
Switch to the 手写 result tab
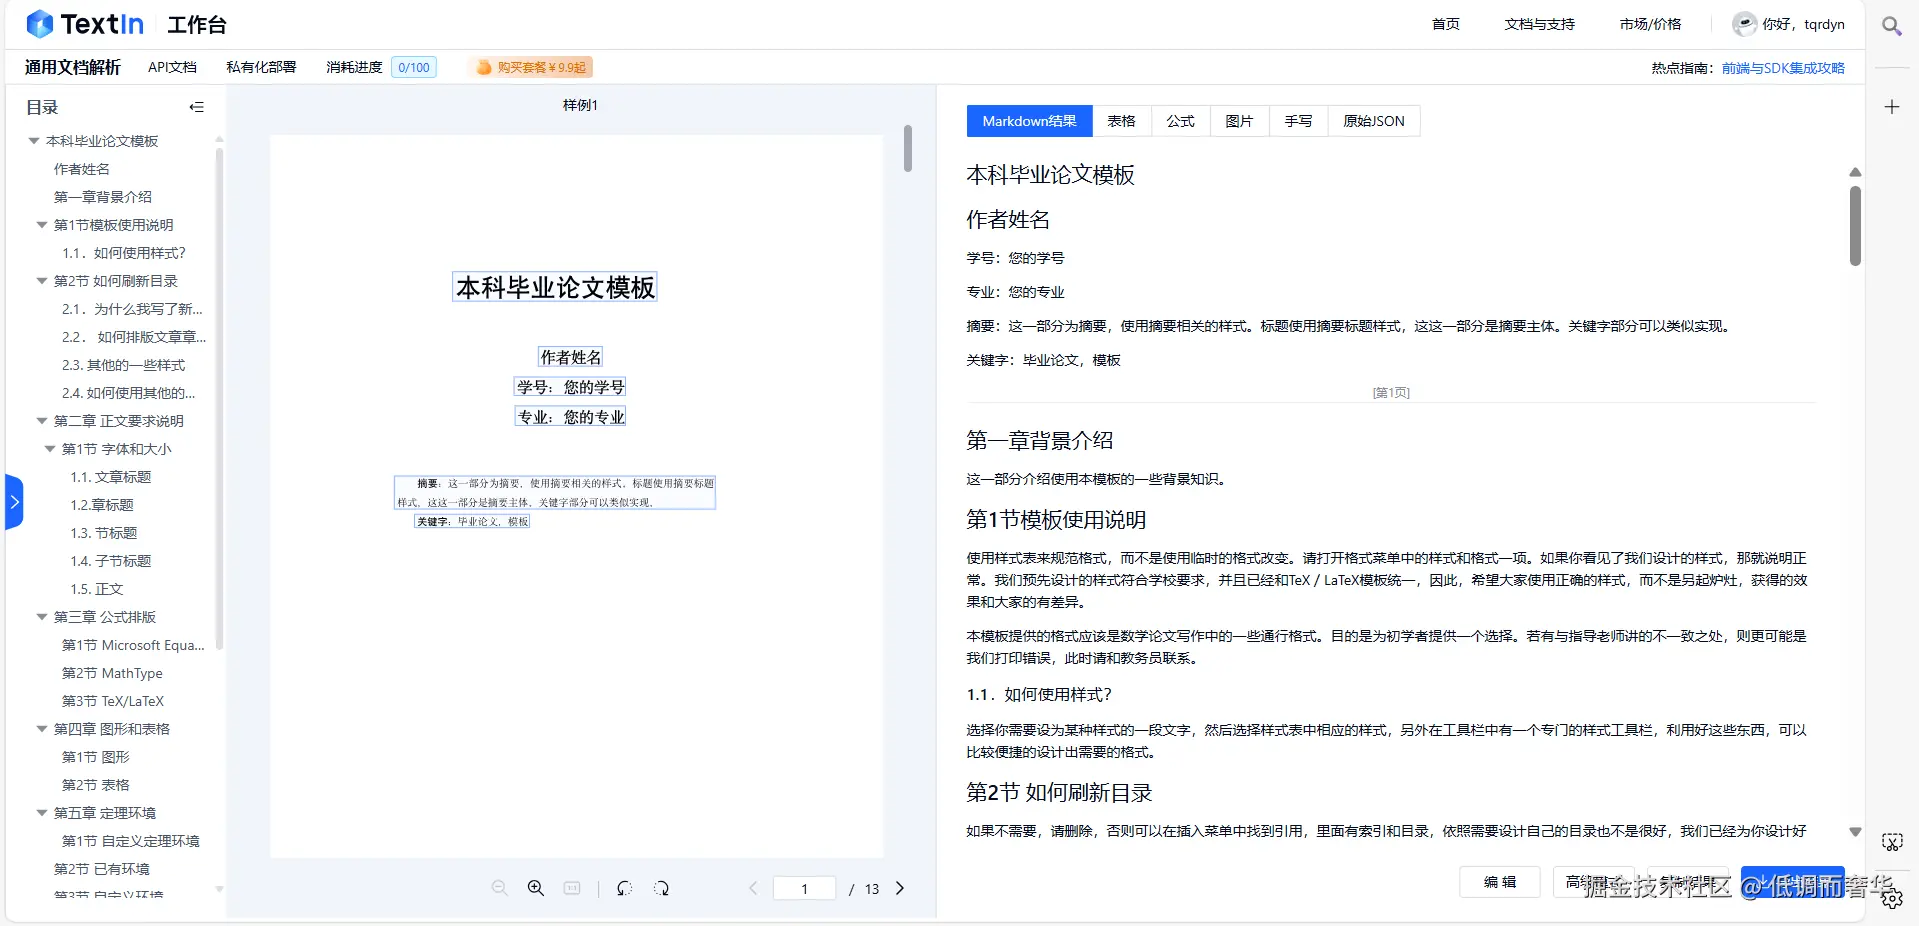(x=1298, y=121)
